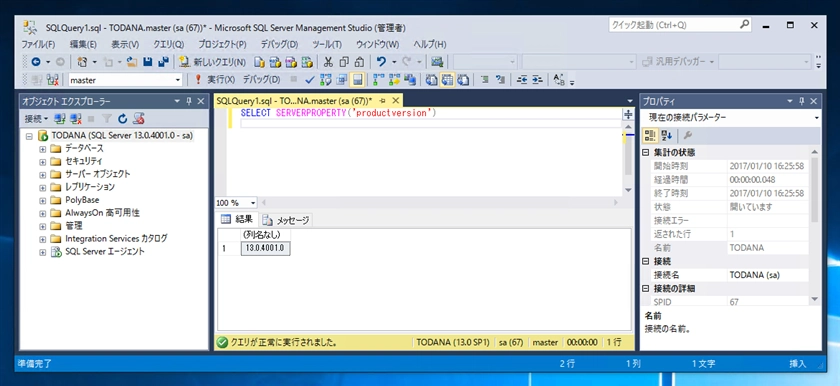The image size is (840, 386).
Task: Expand the セキュリティ folder
Action: pyautogui.click(x=43, y=161)
